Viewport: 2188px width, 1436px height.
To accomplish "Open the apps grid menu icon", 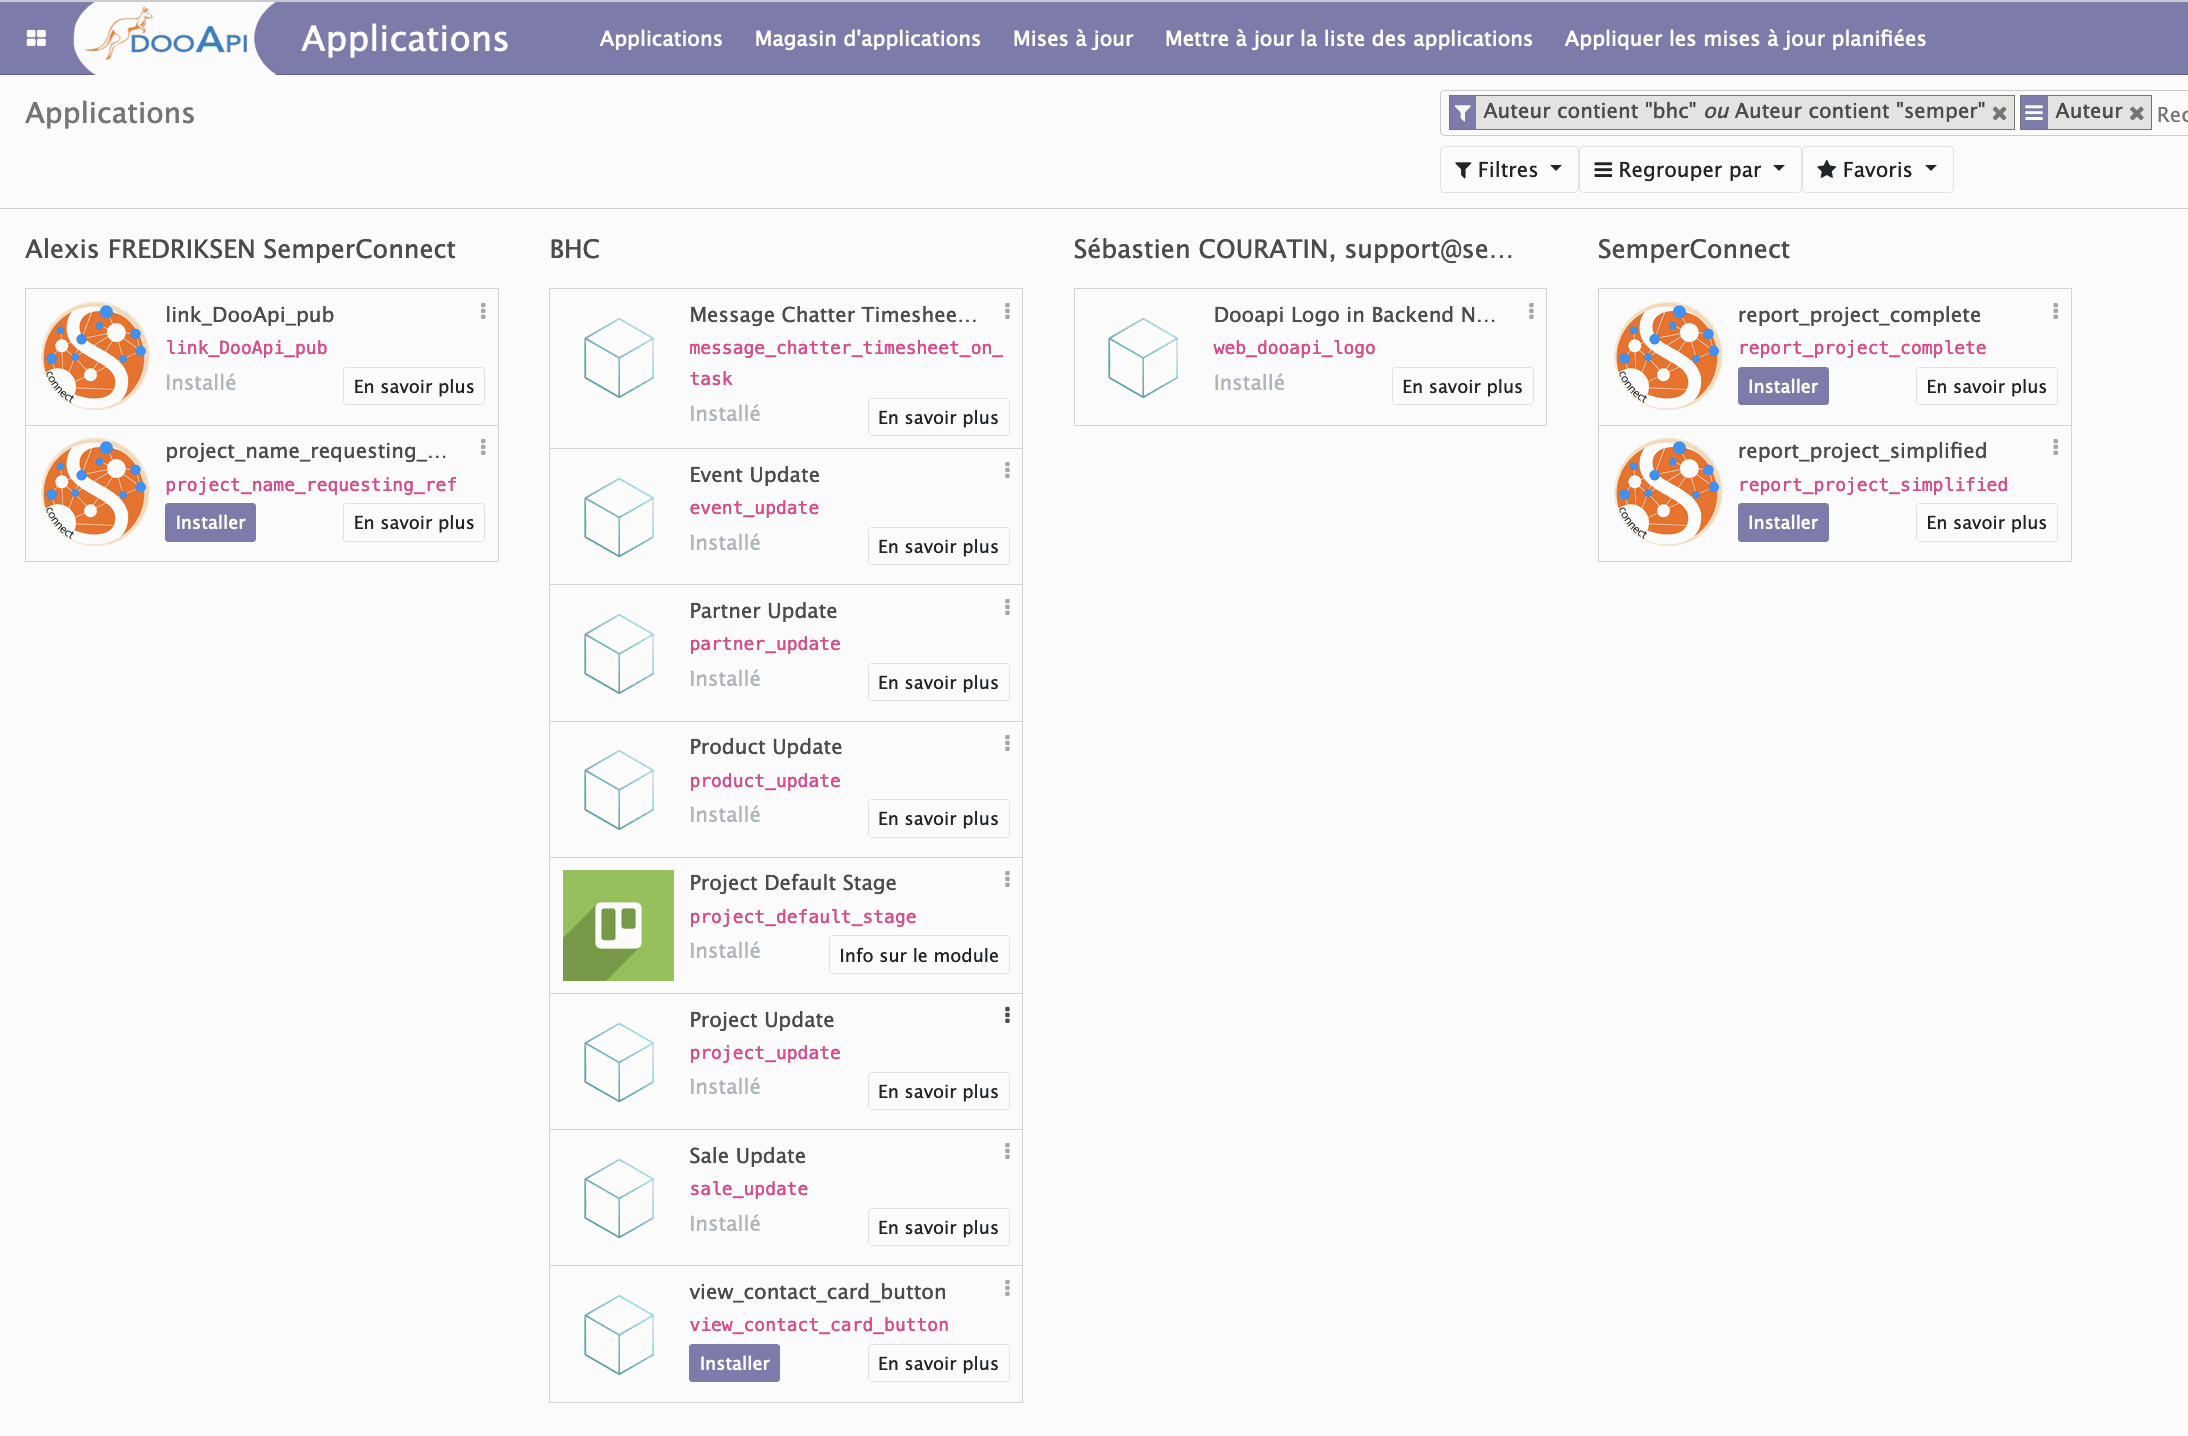I will point(37,38).
